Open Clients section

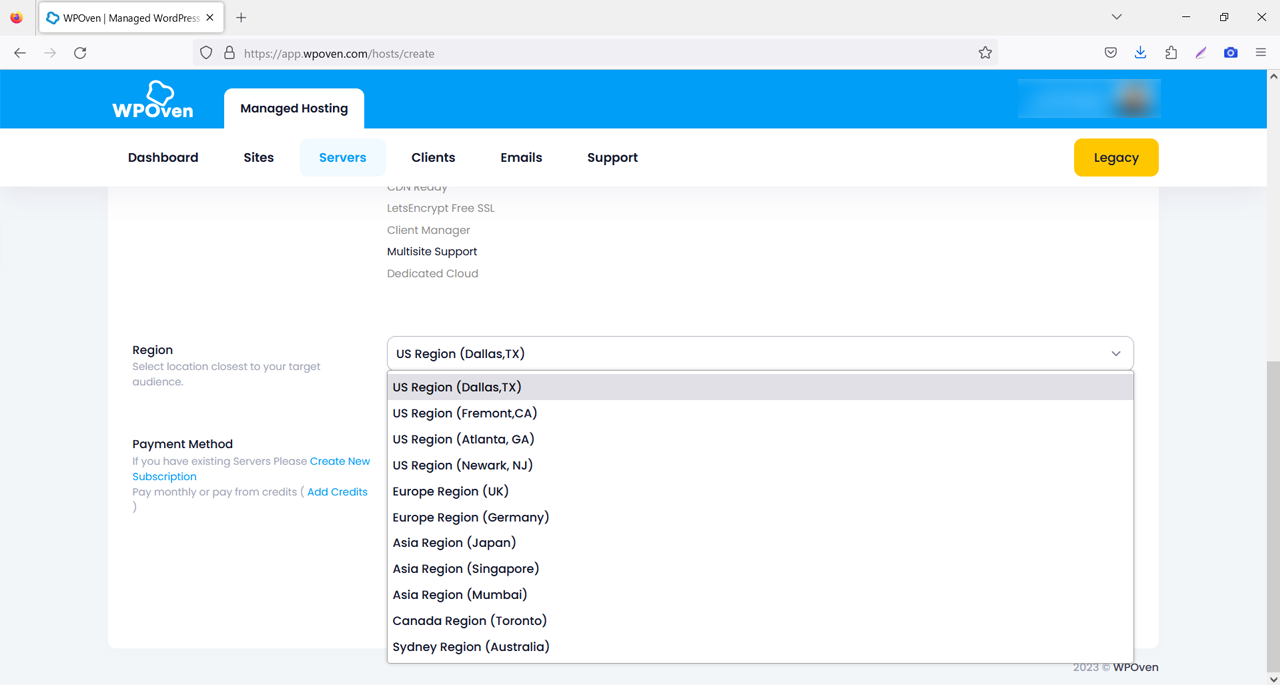[x=433, y=158]
